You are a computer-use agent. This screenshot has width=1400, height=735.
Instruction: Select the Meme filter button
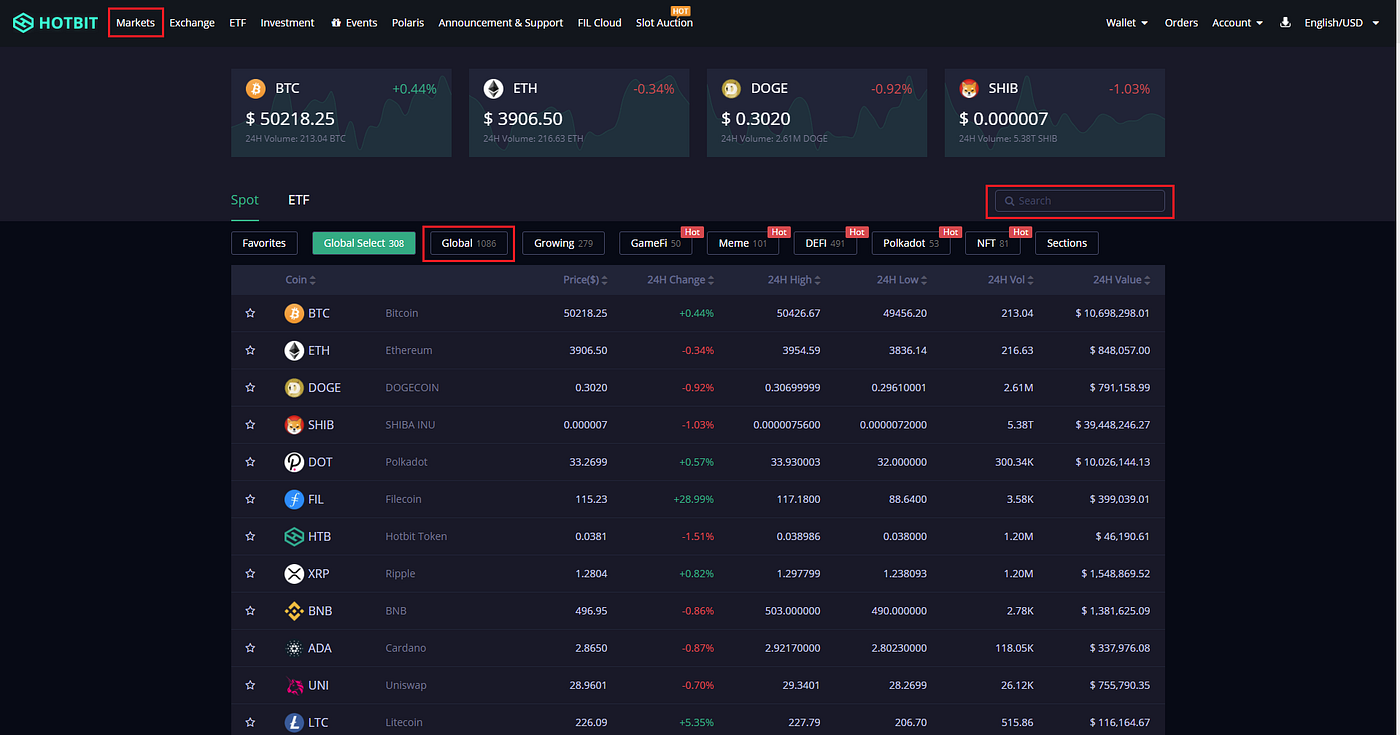coord(743,243)
